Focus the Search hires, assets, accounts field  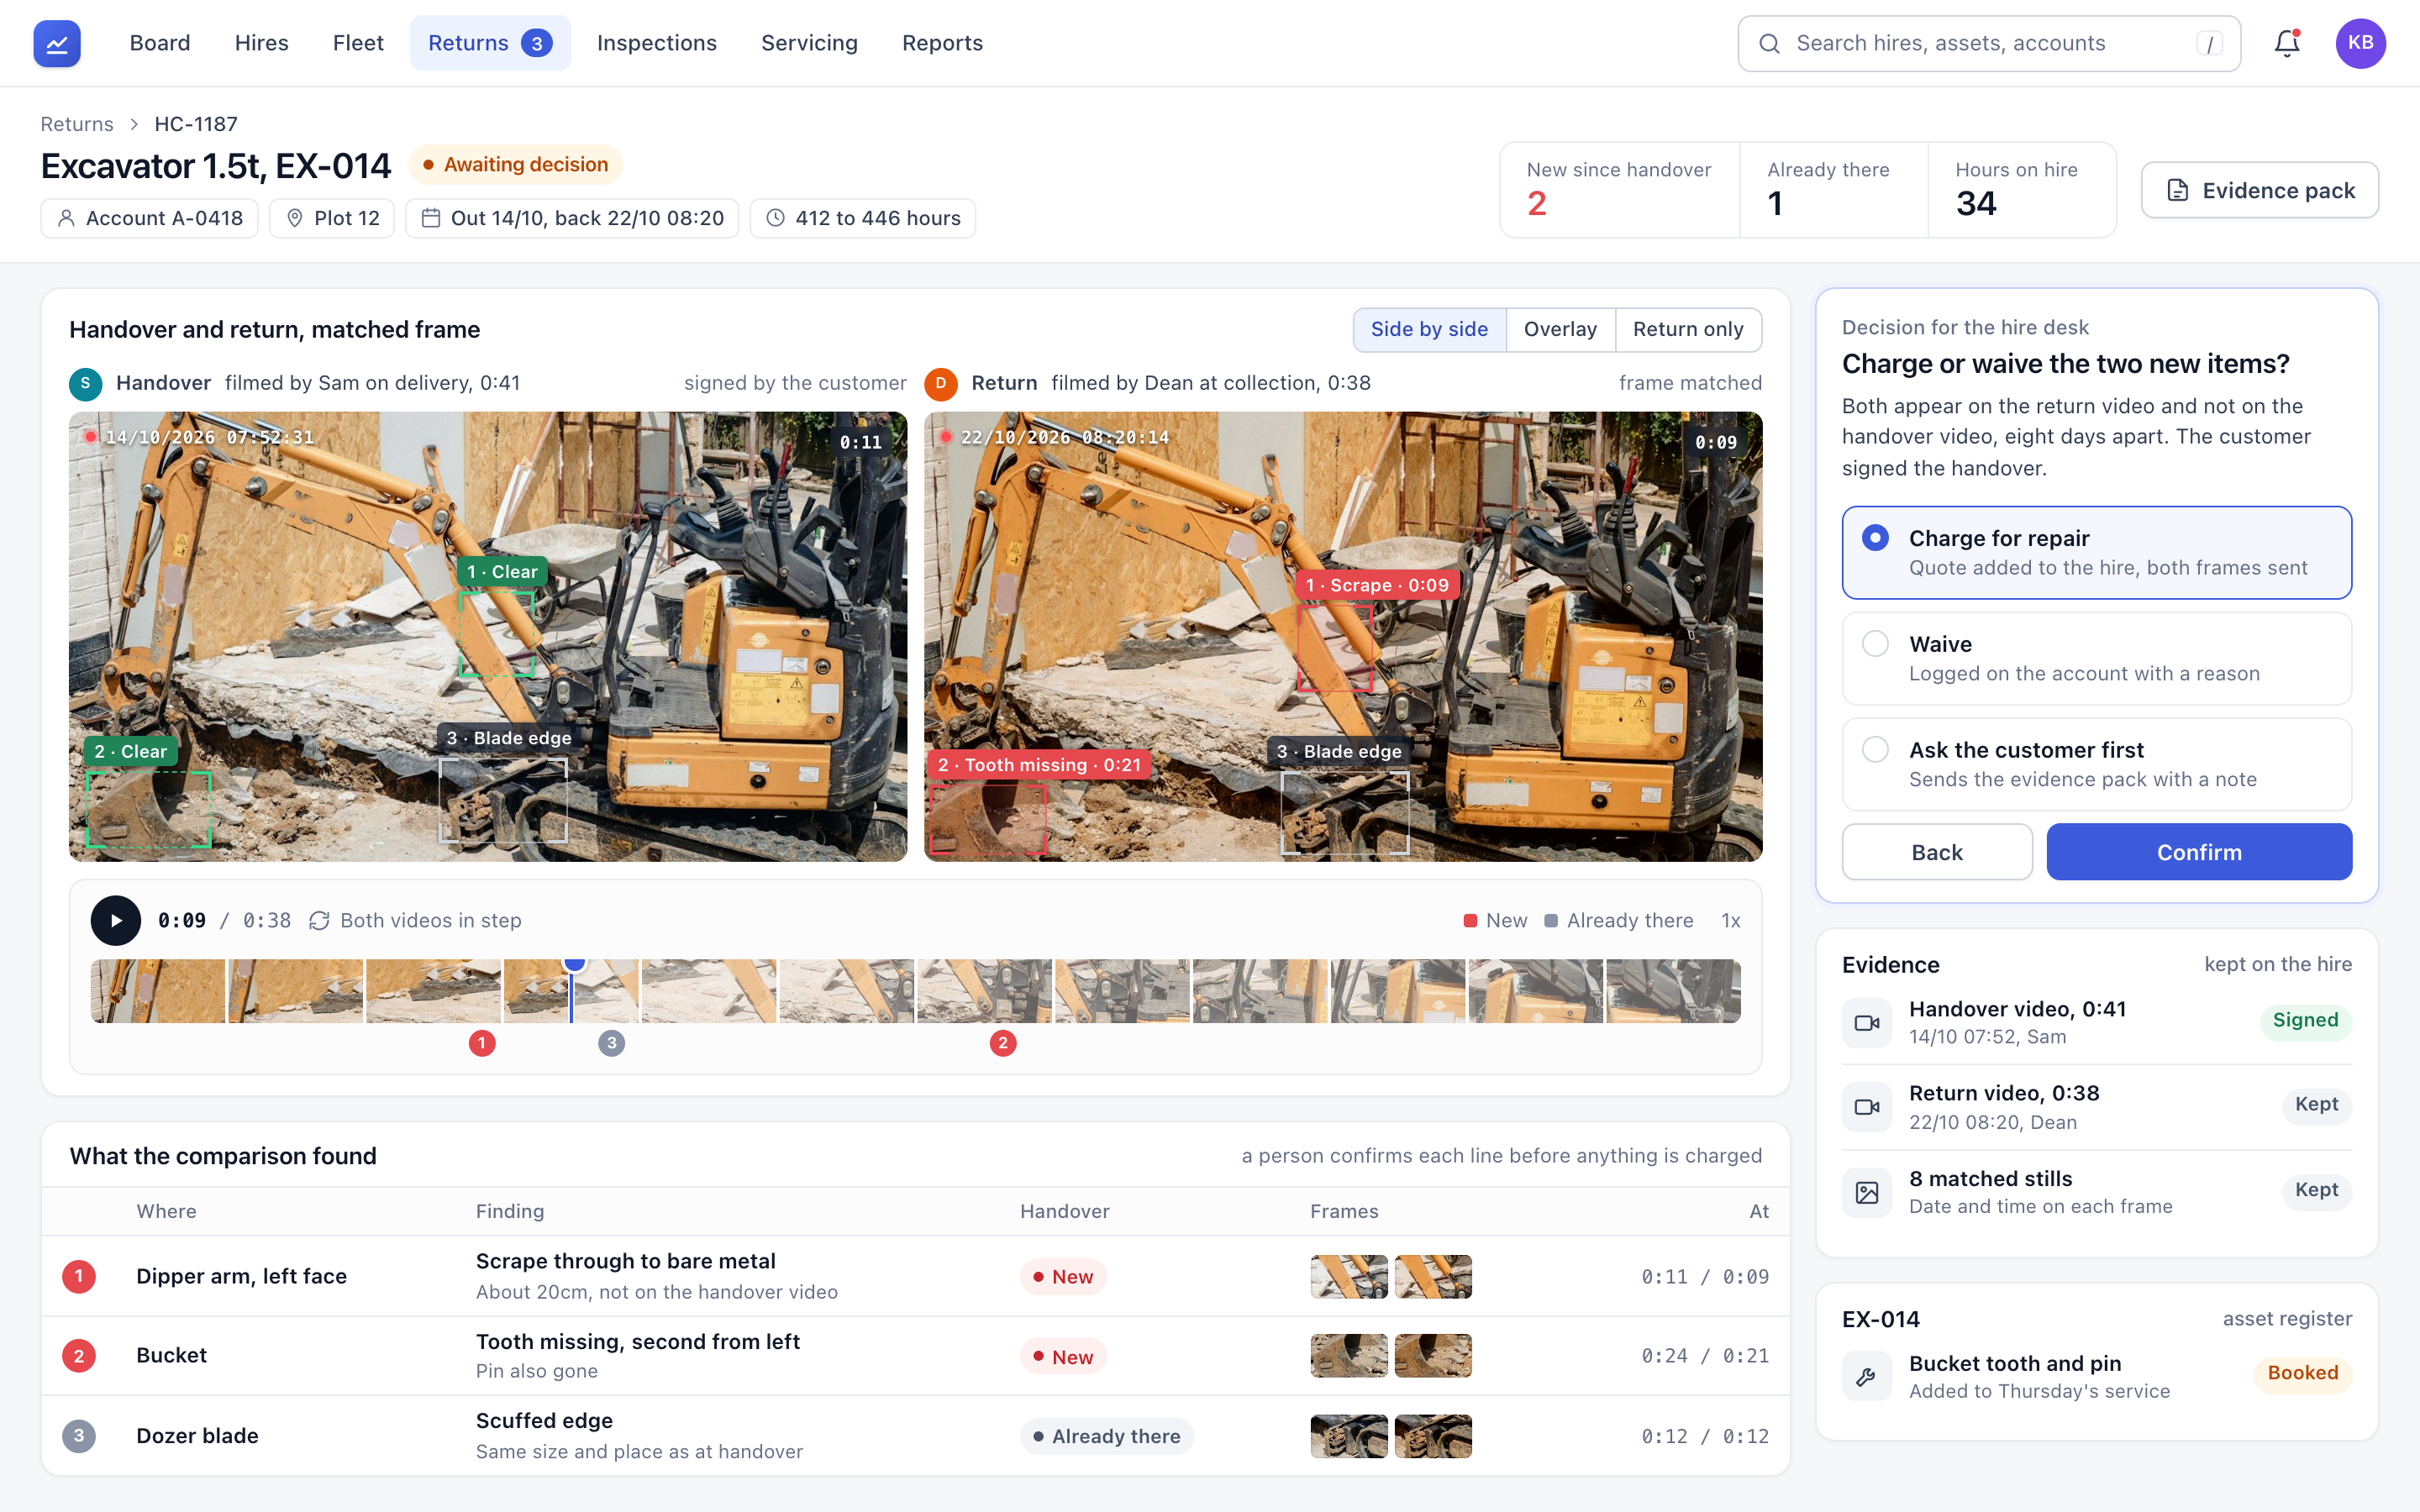pyautogui.click(x=1989, y=43)
